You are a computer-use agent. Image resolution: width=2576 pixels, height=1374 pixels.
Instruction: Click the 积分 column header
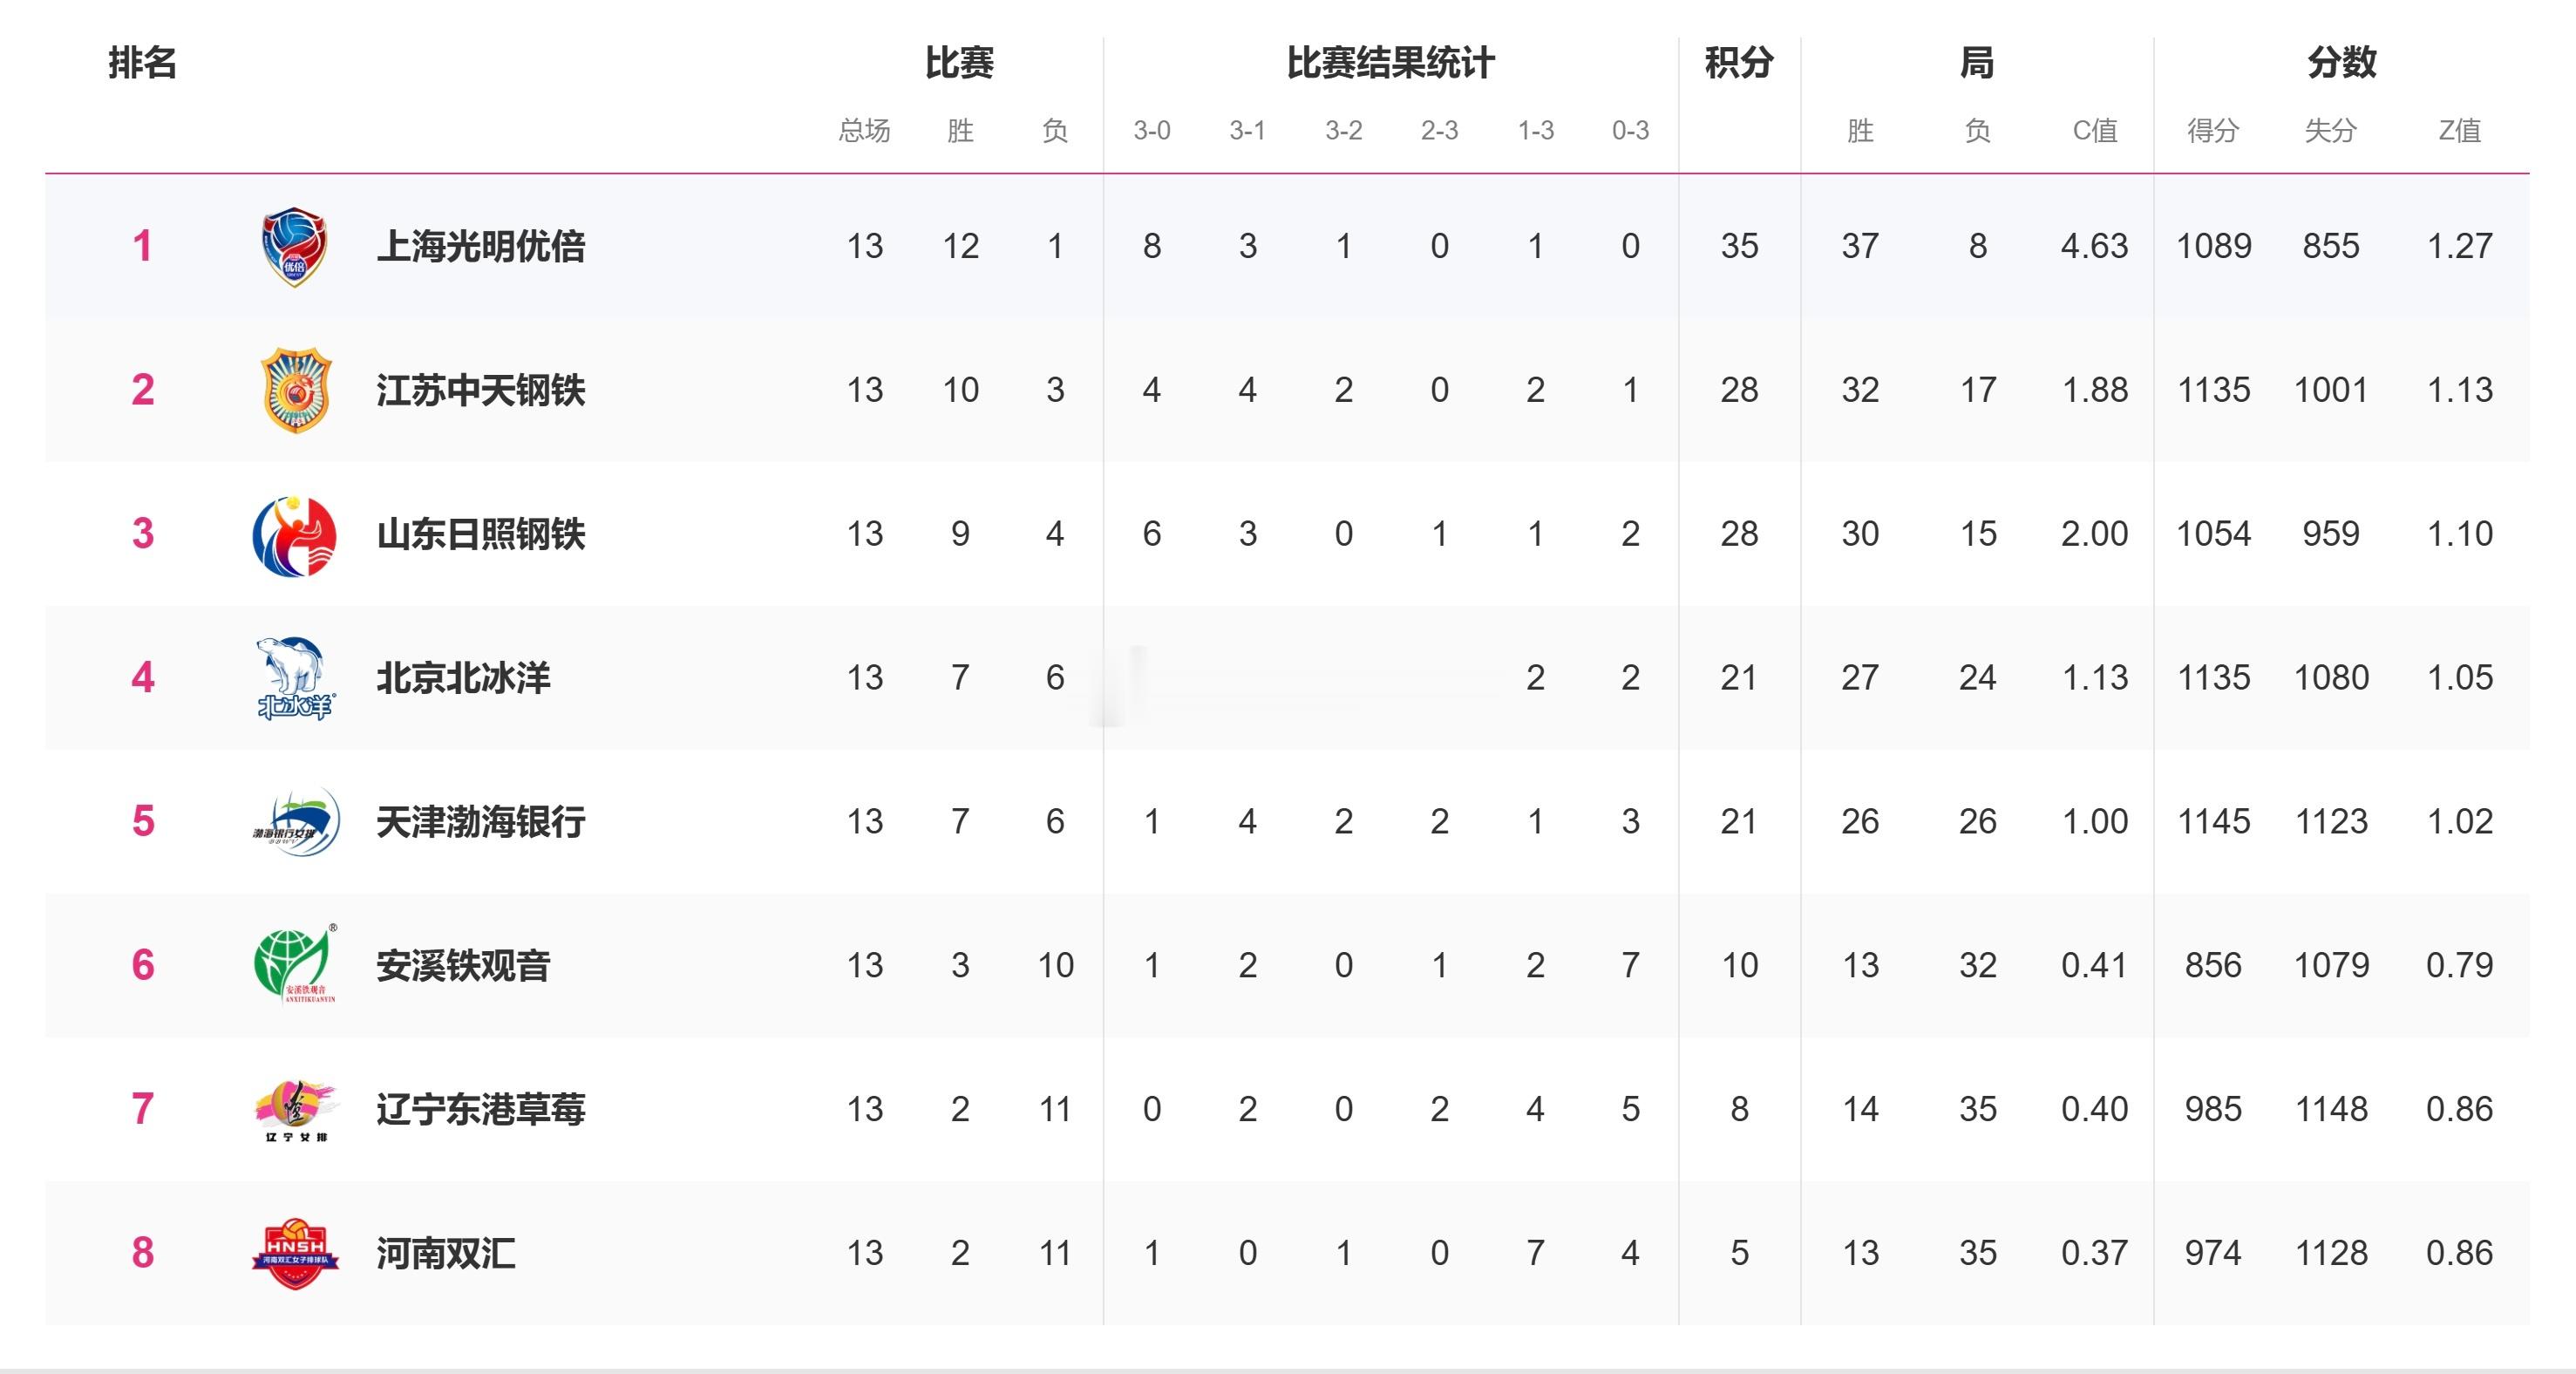tap(1739, 63)
